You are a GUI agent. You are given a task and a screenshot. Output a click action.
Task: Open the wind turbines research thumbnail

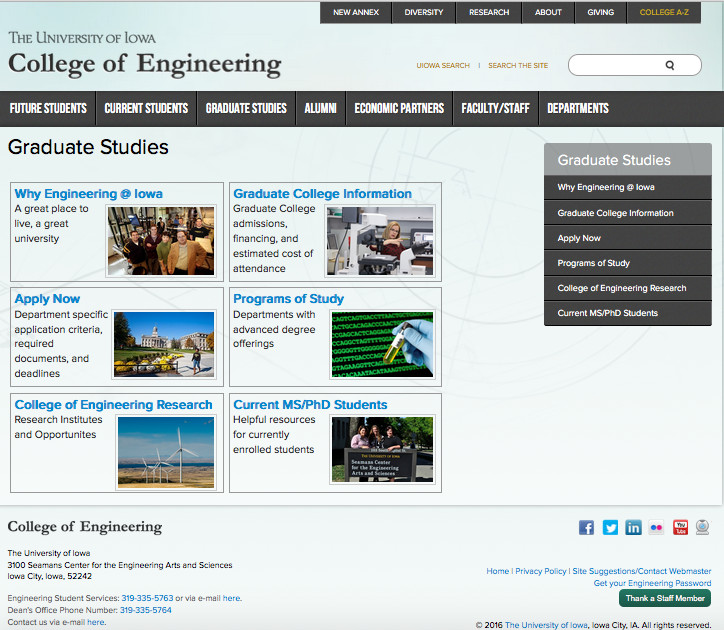[165, 452]
